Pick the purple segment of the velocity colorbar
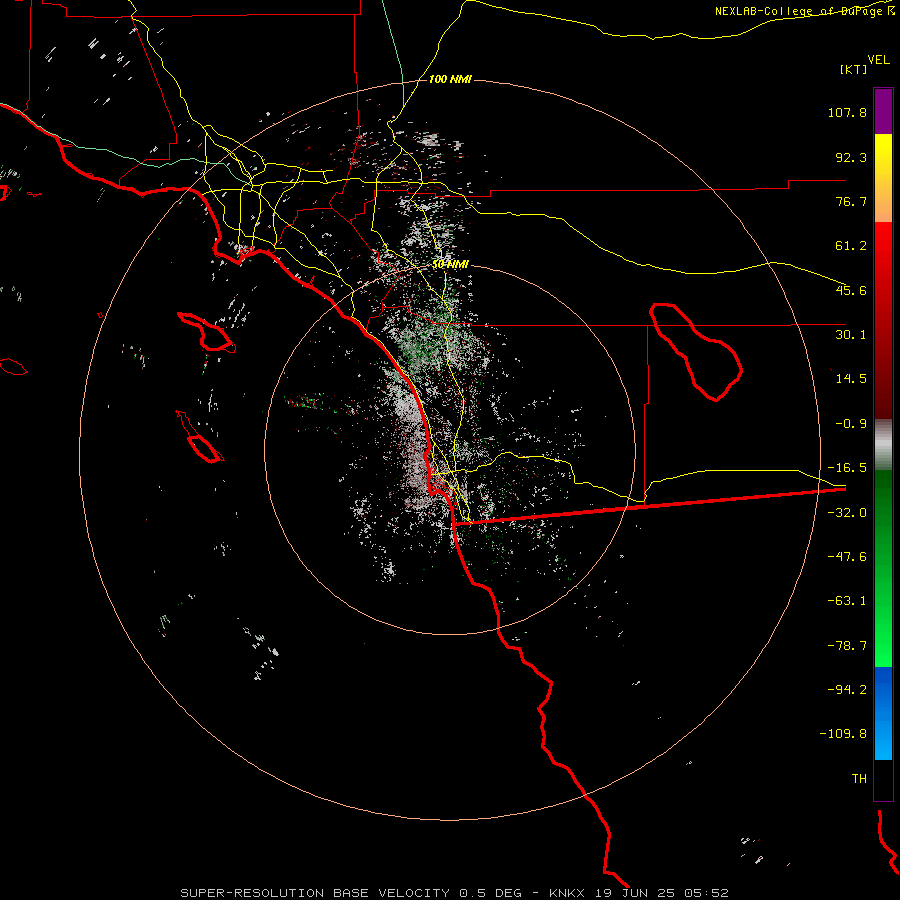Screen dimensions: 900x900 [x=883, y=111]
